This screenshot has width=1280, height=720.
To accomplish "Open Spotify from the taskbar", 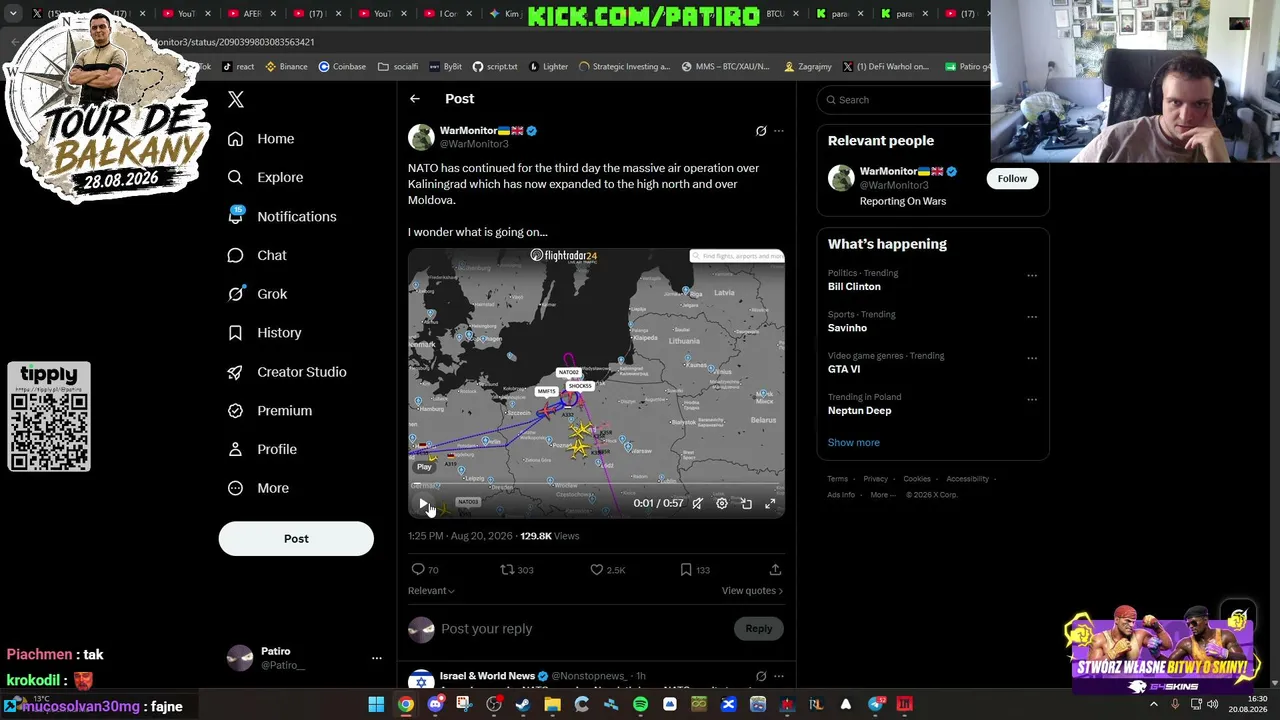I will tap(640, 705).
